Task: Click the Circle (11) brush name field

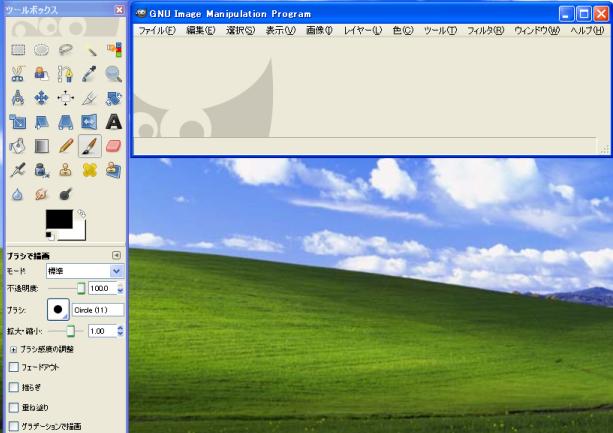Action: point(98,310)
